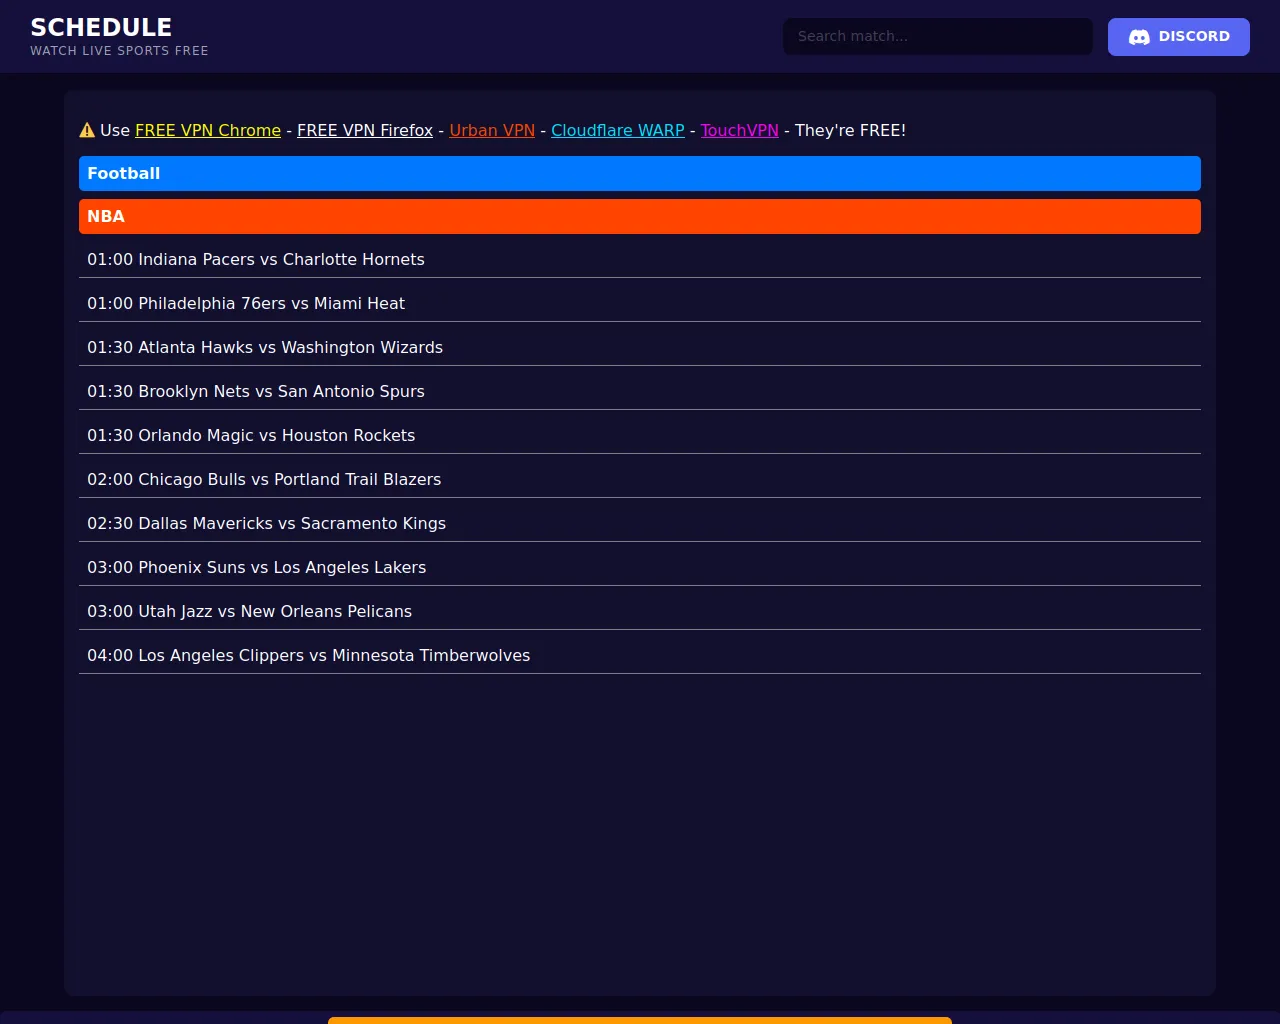Follow the Urban VPN link
Image resolution: width=1280 pixels, height=1024 pixels.
[x=492, y=130]
